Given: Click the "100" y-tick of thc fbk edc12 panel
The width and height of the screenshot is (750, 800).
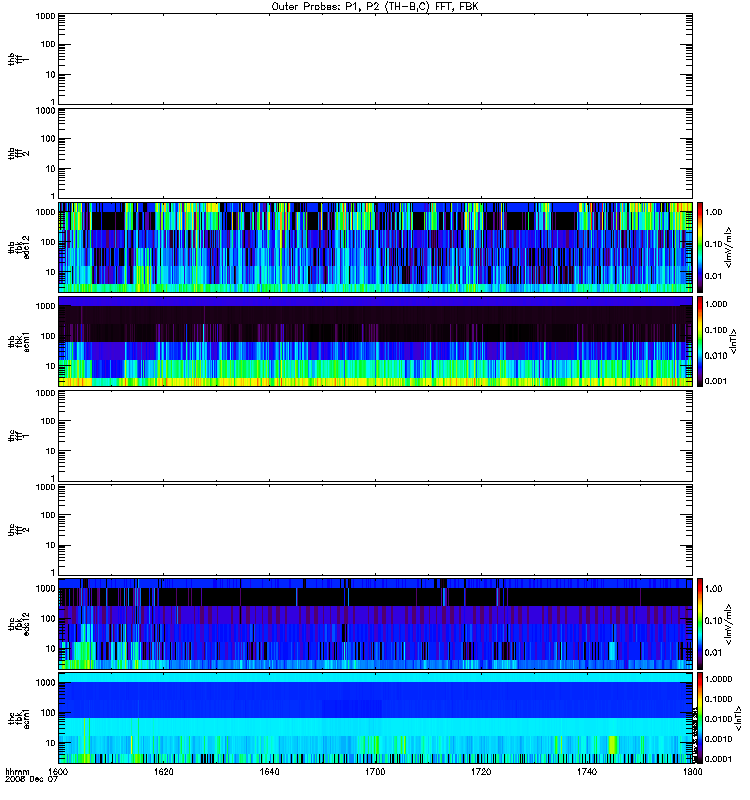Looking at the screenshot, I should [x=48, y=619].
